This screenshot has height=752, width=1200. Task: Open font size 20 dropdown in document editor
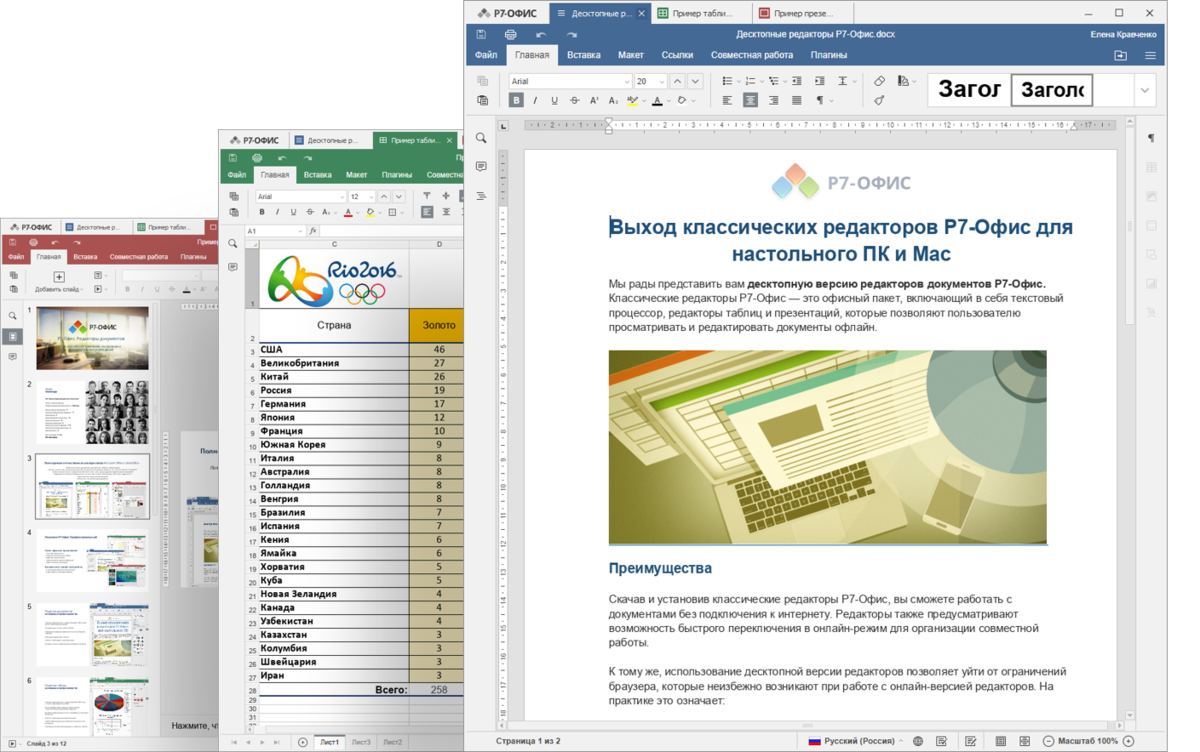pos(662,82)
